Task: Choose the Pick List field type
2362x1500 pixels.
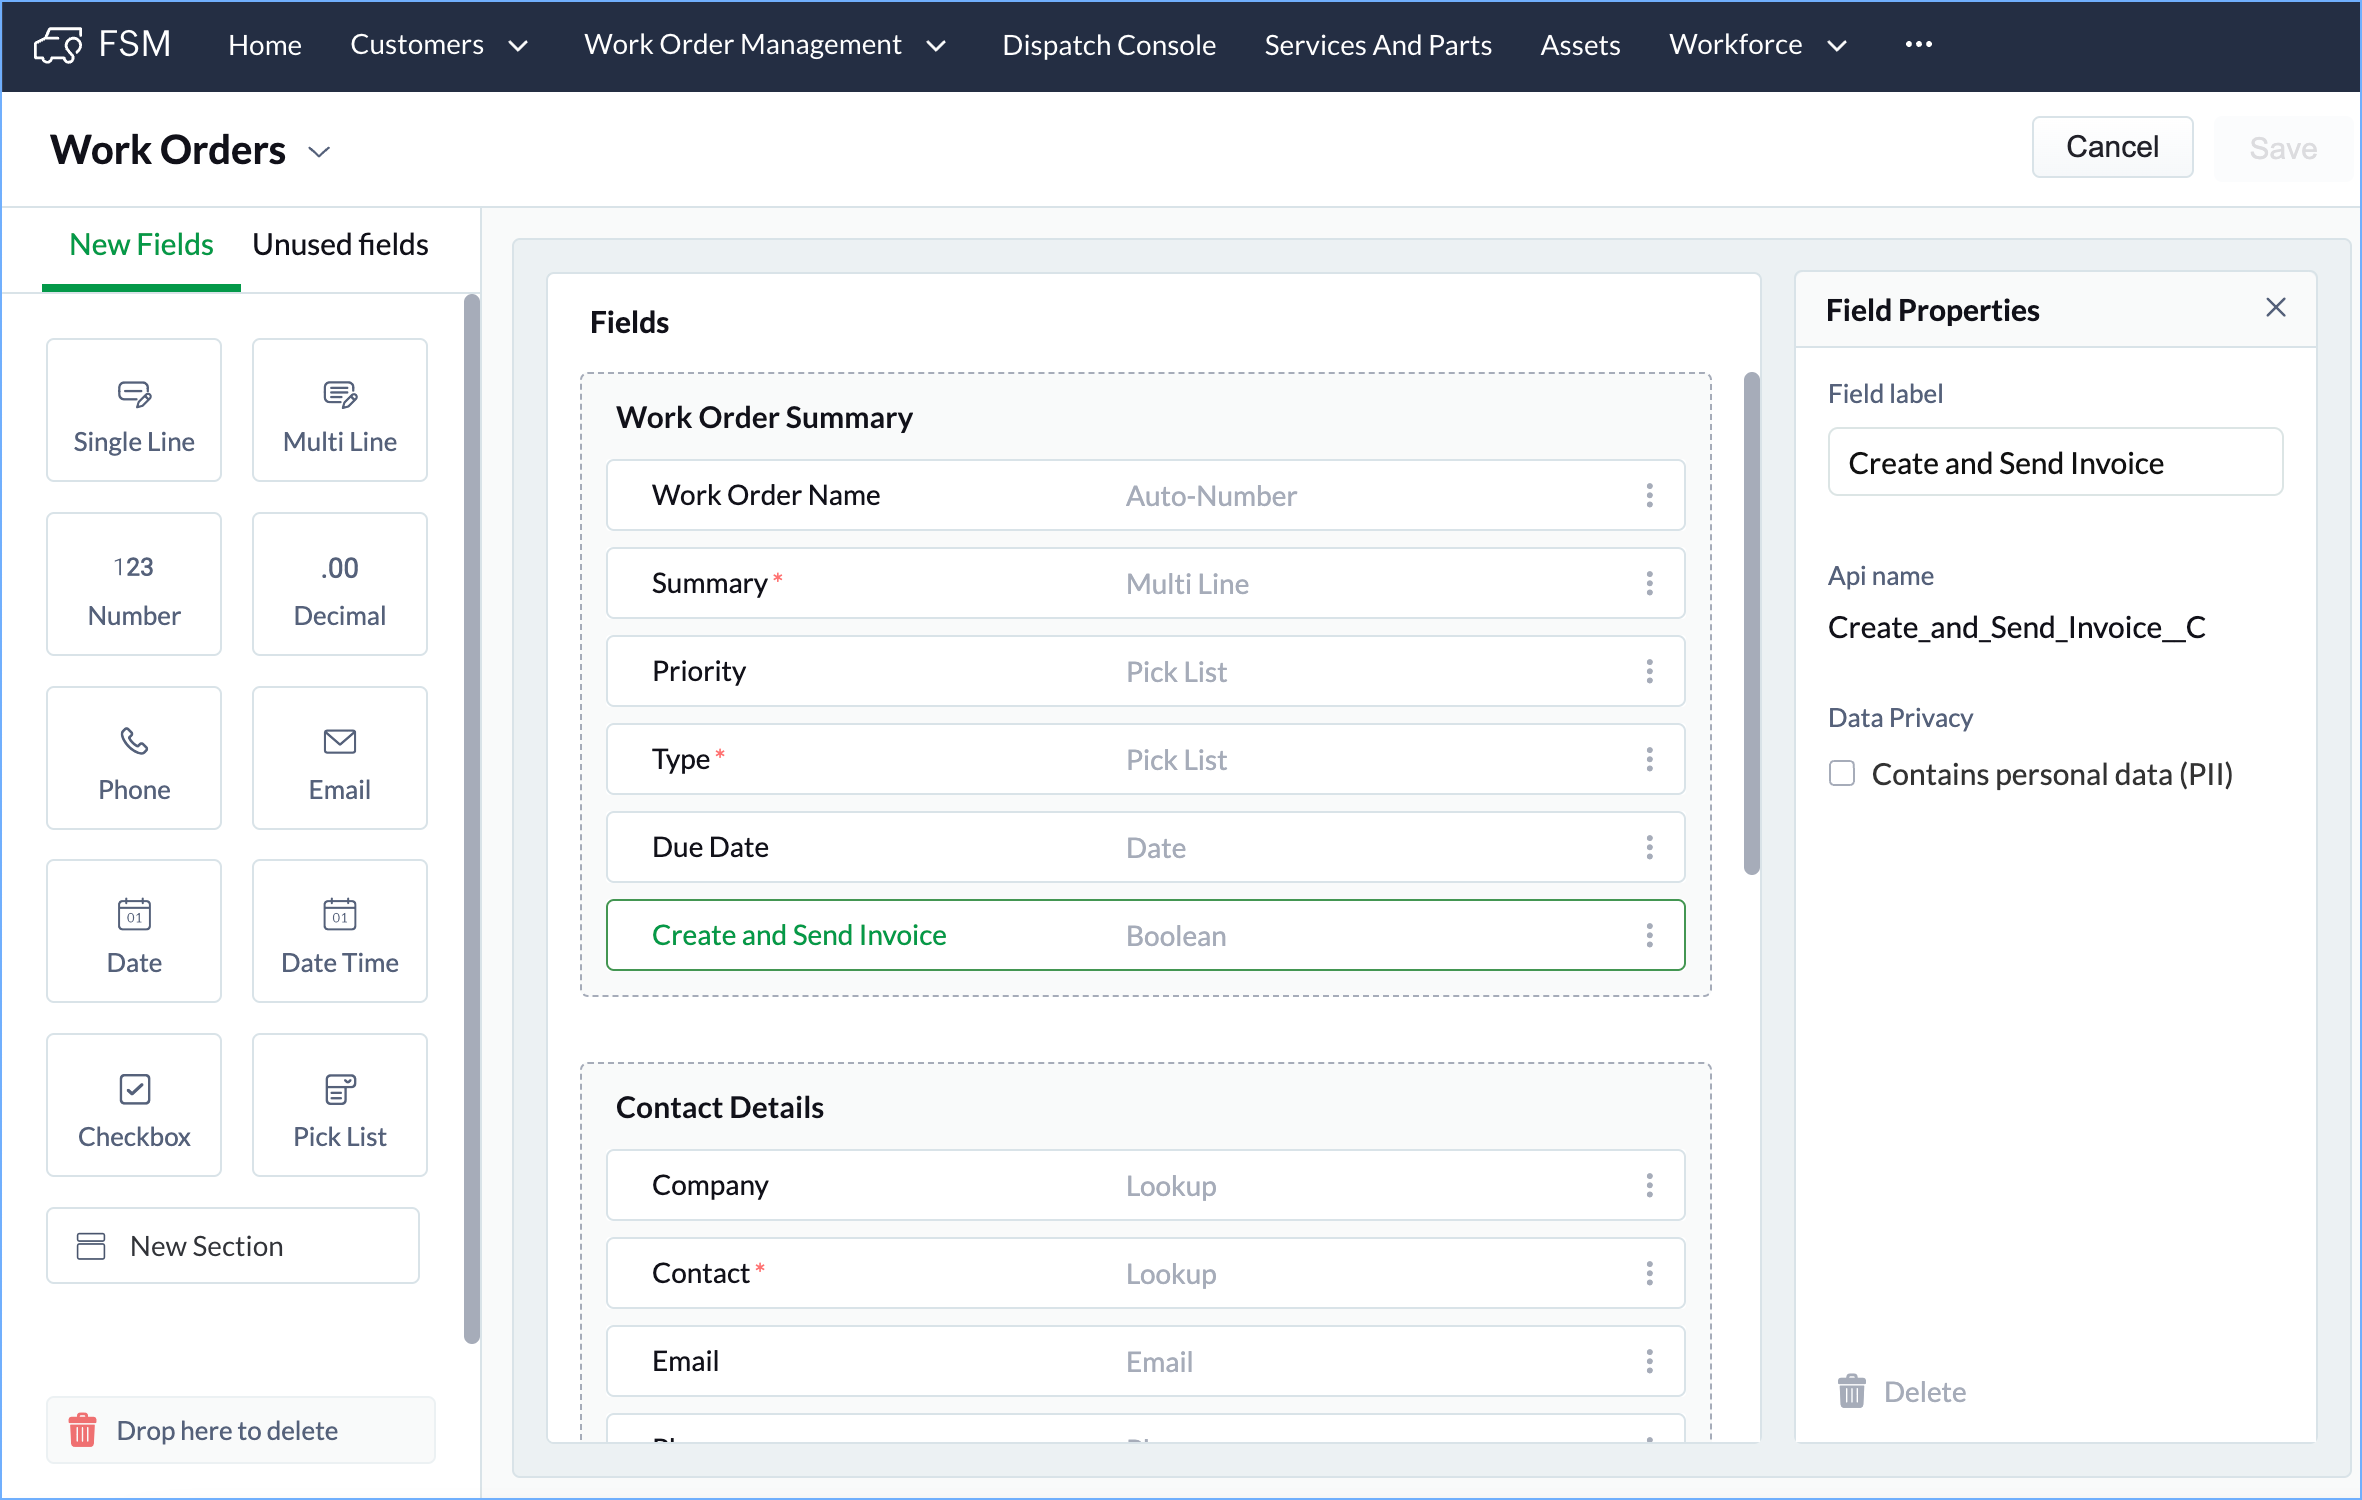Action: 340,1106
